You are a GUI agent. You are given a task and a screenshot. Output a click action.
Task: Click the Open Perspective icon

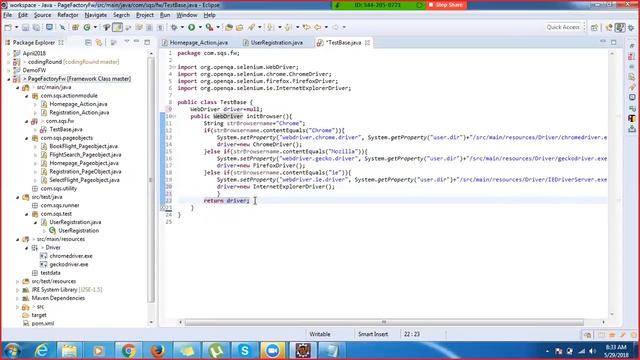point(594,27)
